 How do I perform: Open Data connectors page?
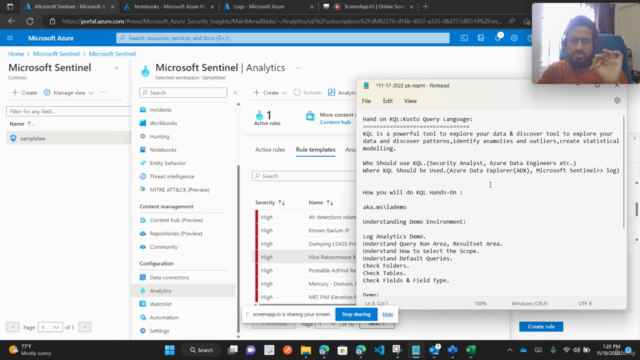(169, 277)
